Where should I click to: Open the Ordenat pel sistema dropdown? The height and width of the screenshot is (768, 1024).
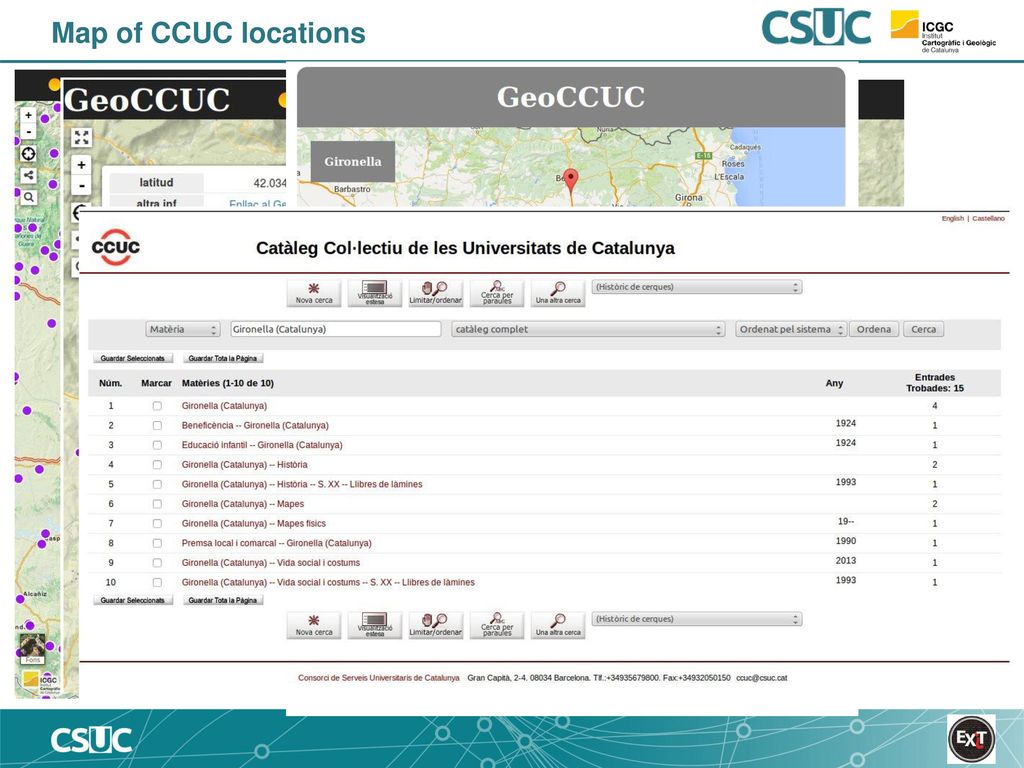tap(791, 329)
